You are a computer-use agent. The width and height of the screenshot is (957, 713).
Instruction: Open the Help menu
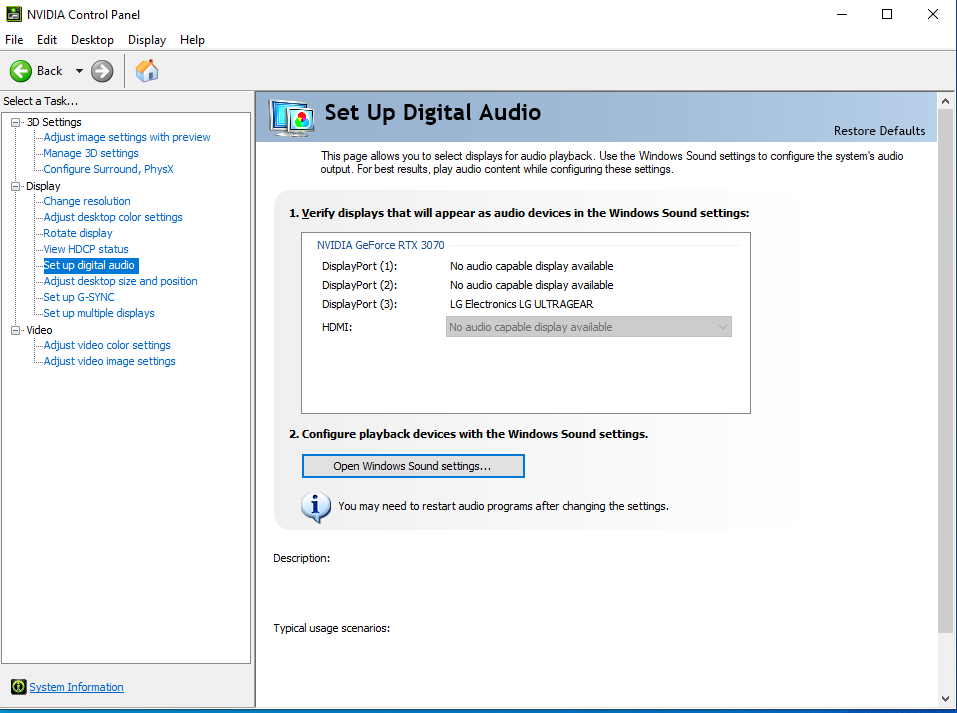(x=192, y=40)
